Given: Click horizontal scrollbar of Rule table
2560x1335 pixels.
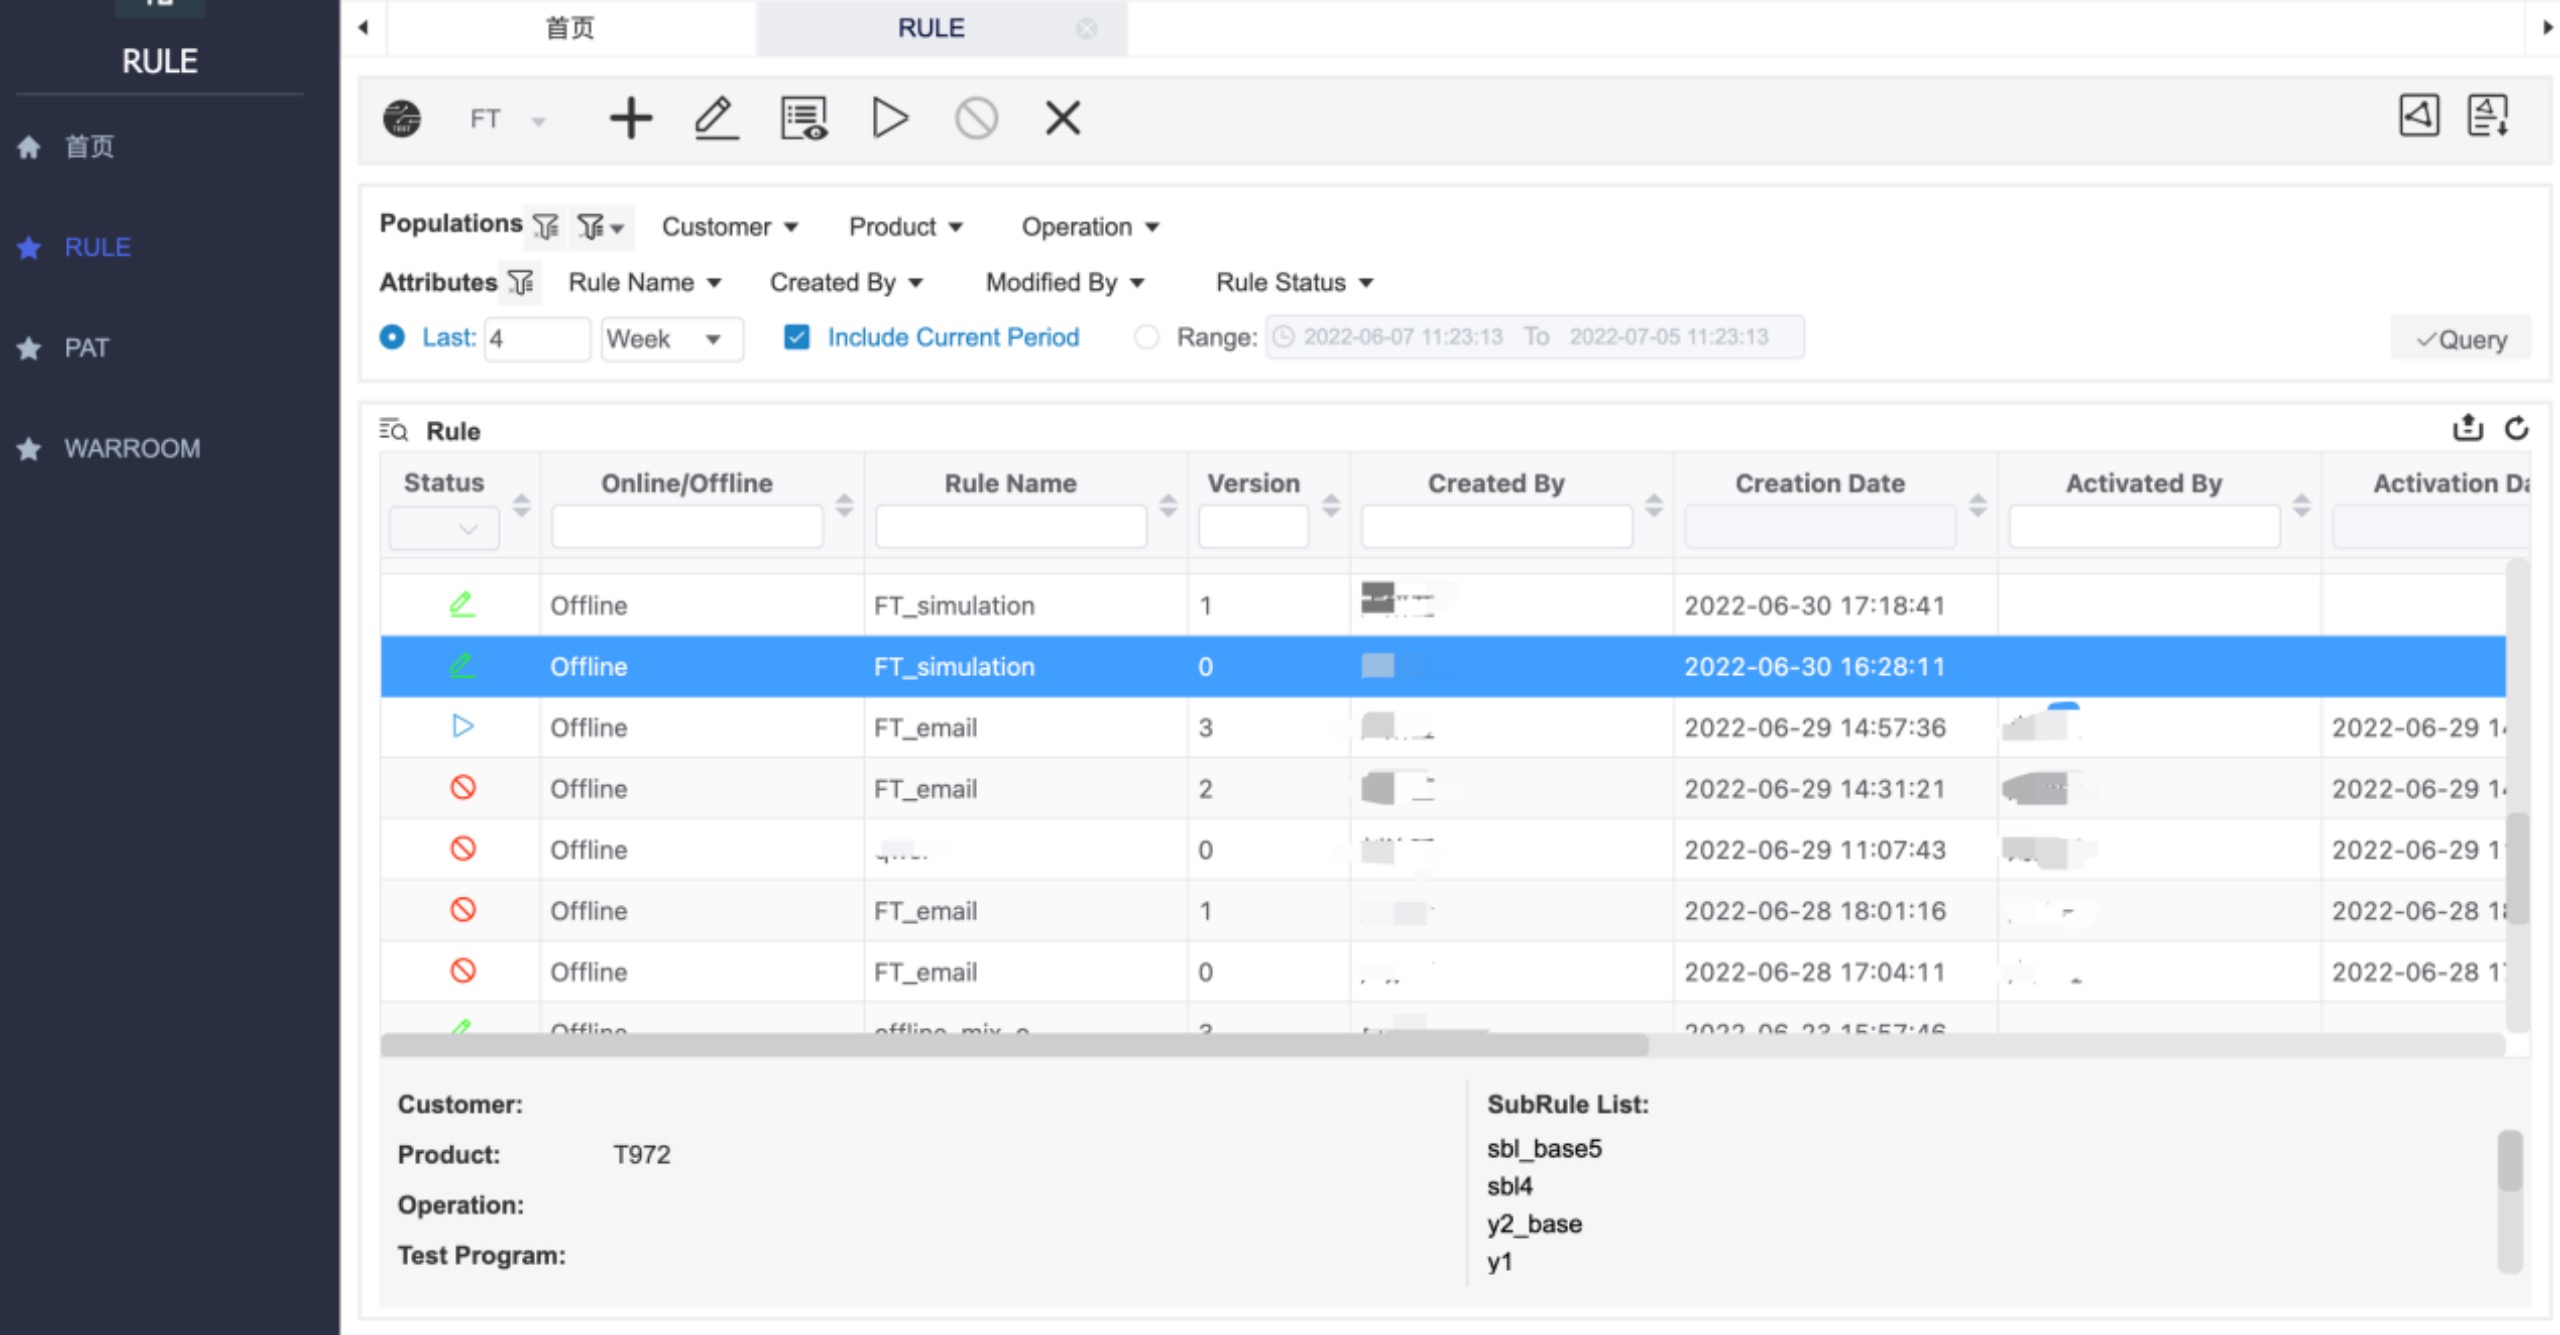Looking at the screenshot, I should tap(1014, 1045).
